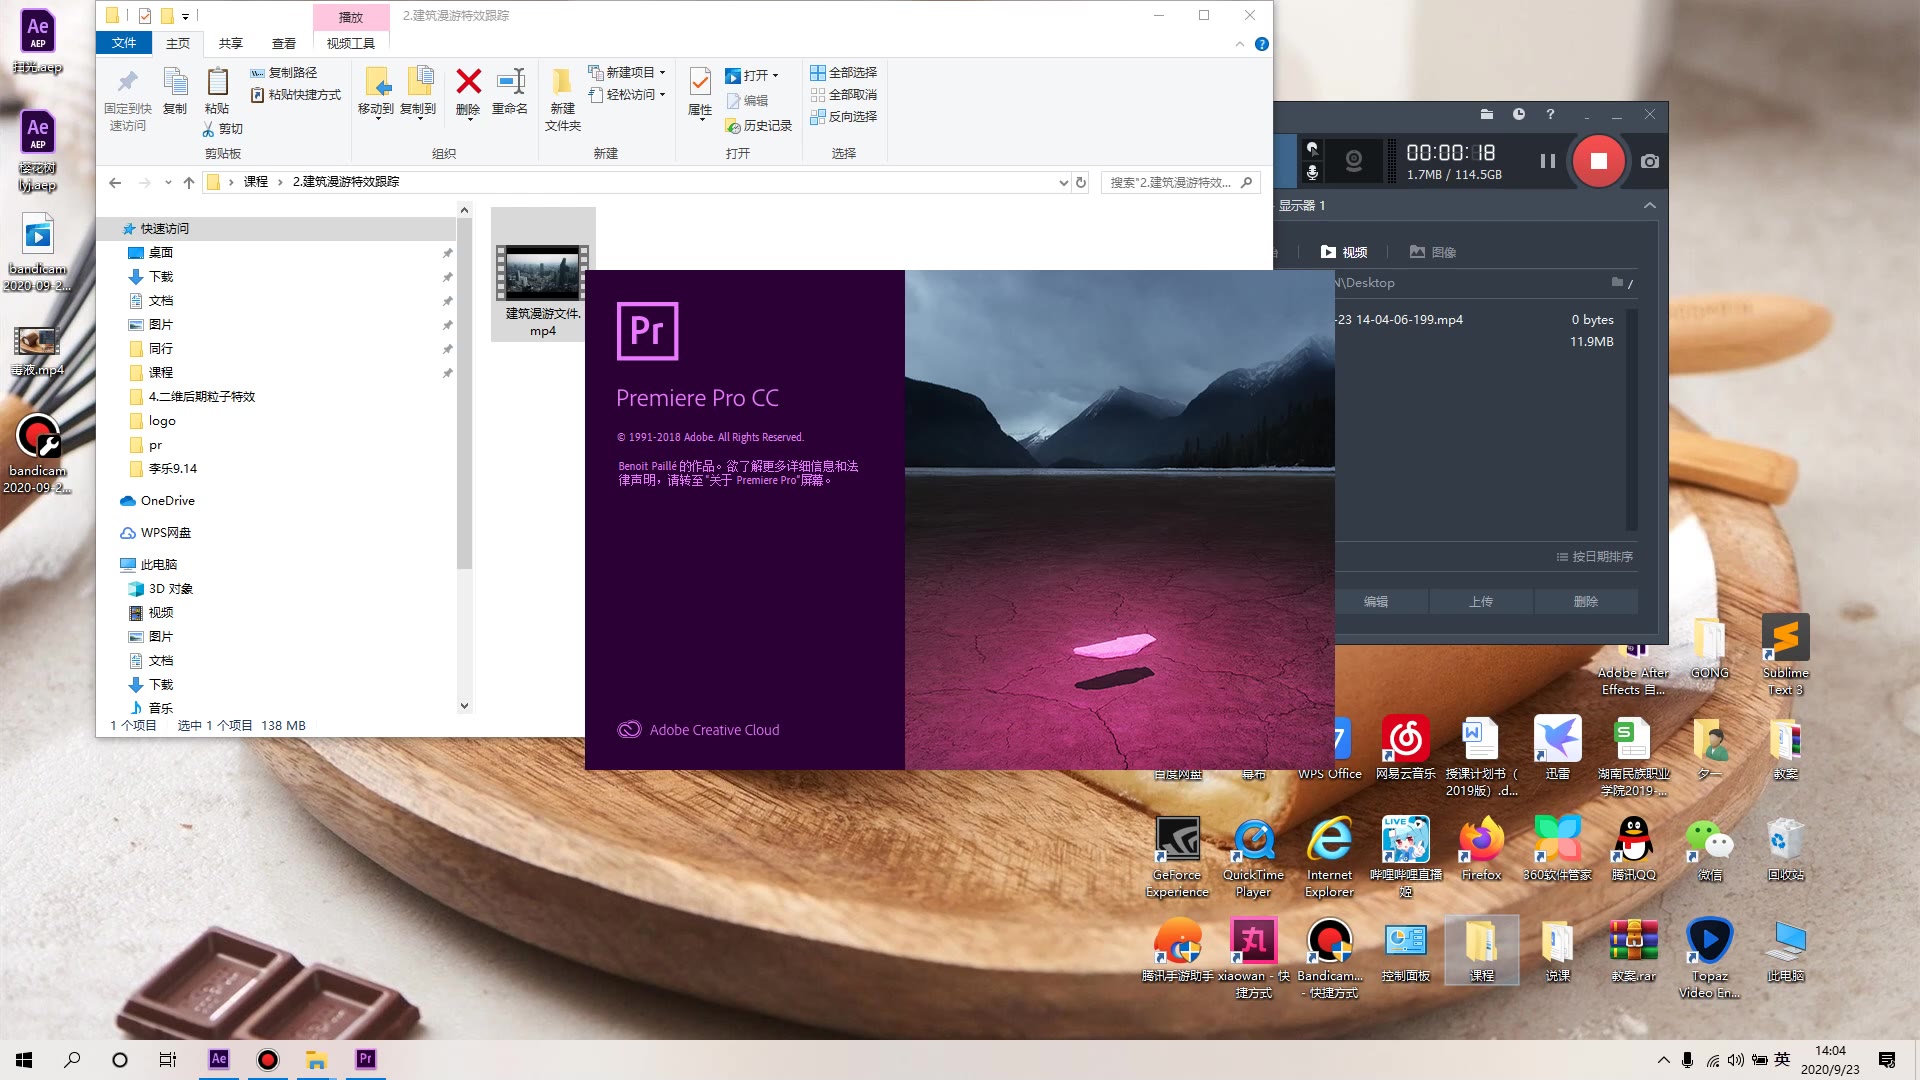Collapse the Explorer ribbon with chevron
The image size is (1920, 1080).
pos(1240,44)
